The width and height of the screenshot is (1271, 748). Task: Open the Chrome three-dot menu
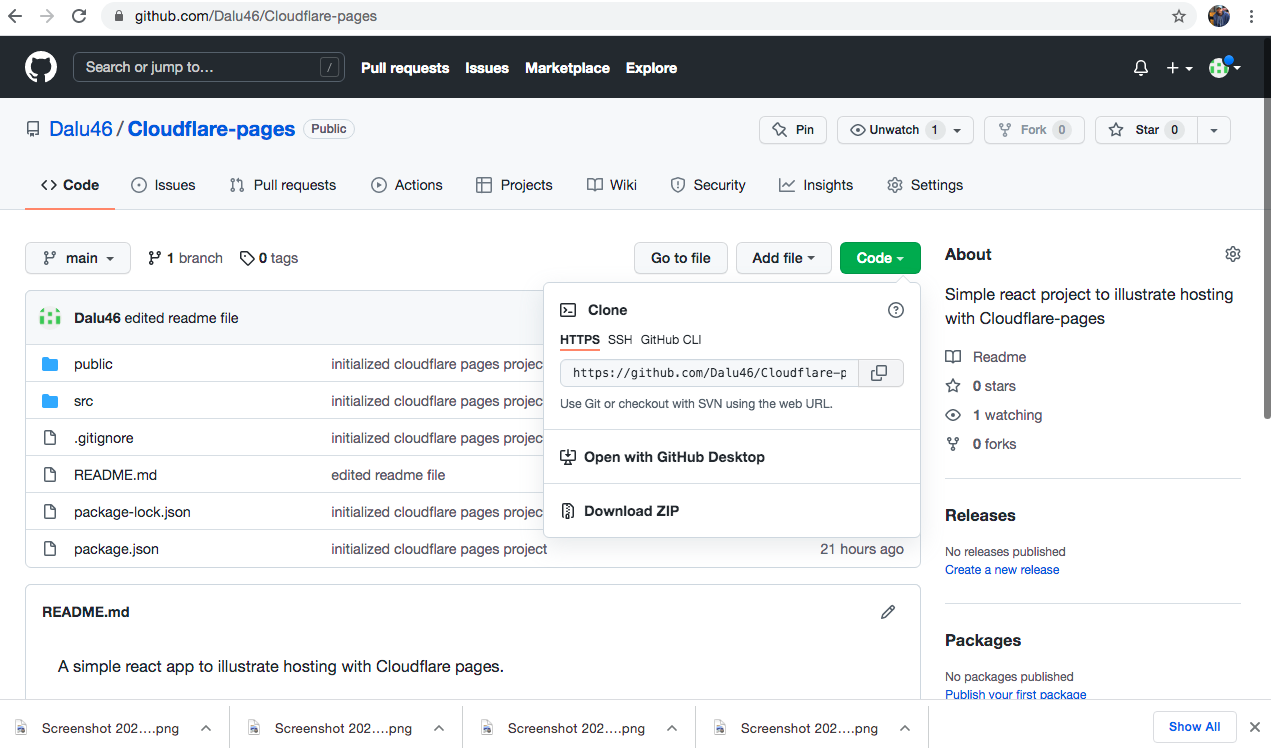(1251, 16)
